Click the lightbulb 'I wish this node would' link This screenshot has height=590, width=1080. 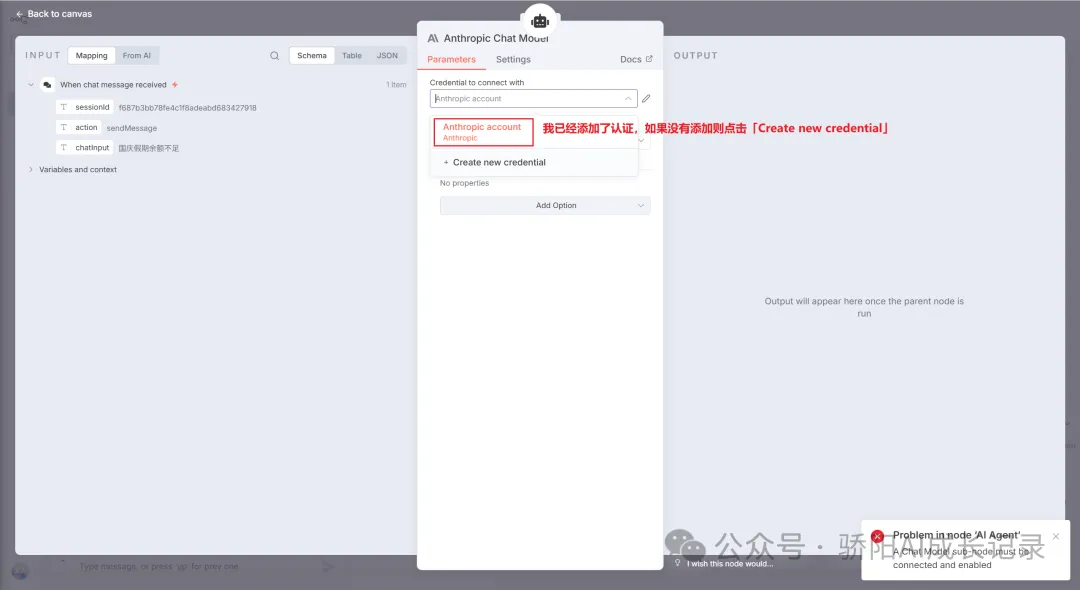coord(723,563)
